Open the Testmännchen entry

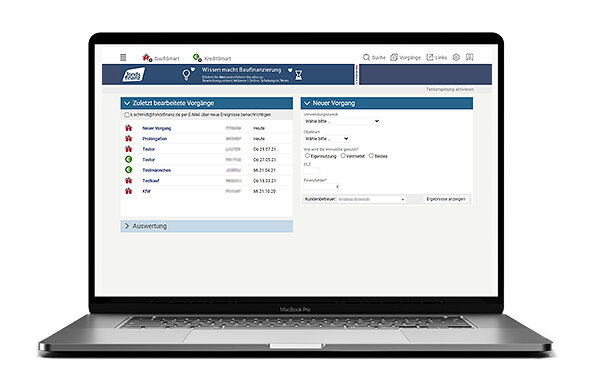click(156, 170)
